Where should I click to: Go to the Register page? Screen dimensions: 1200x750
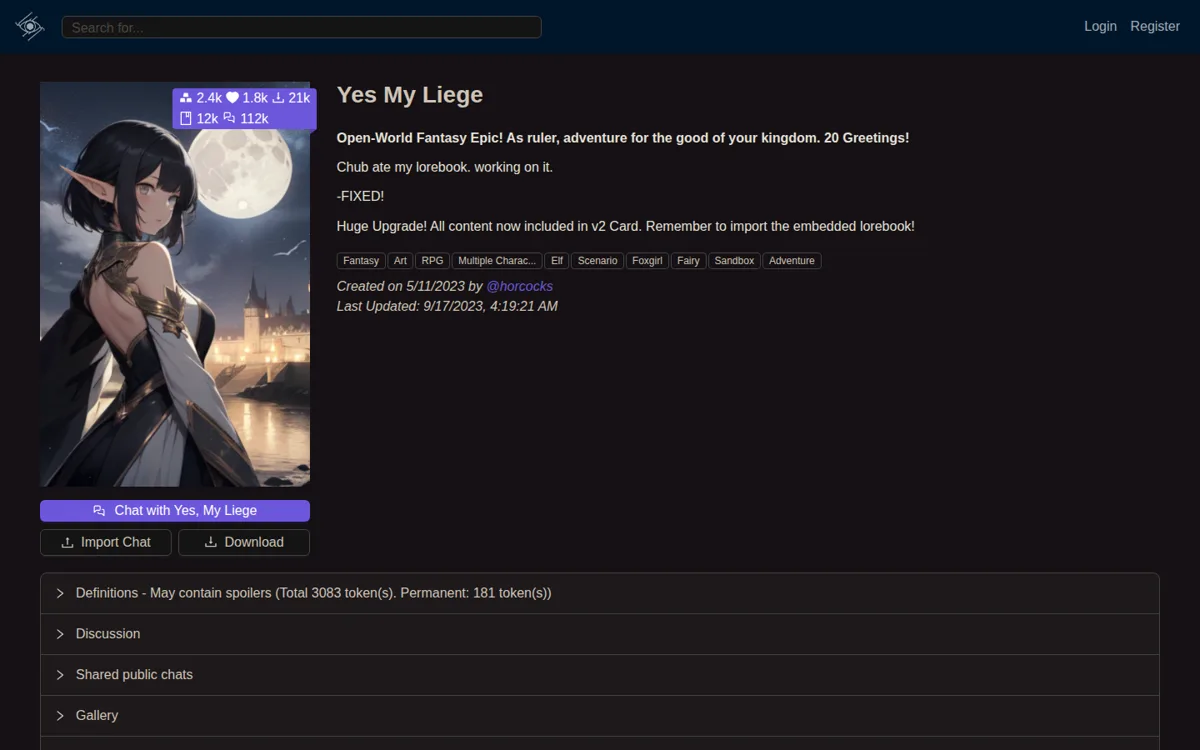coord(1155,26)
